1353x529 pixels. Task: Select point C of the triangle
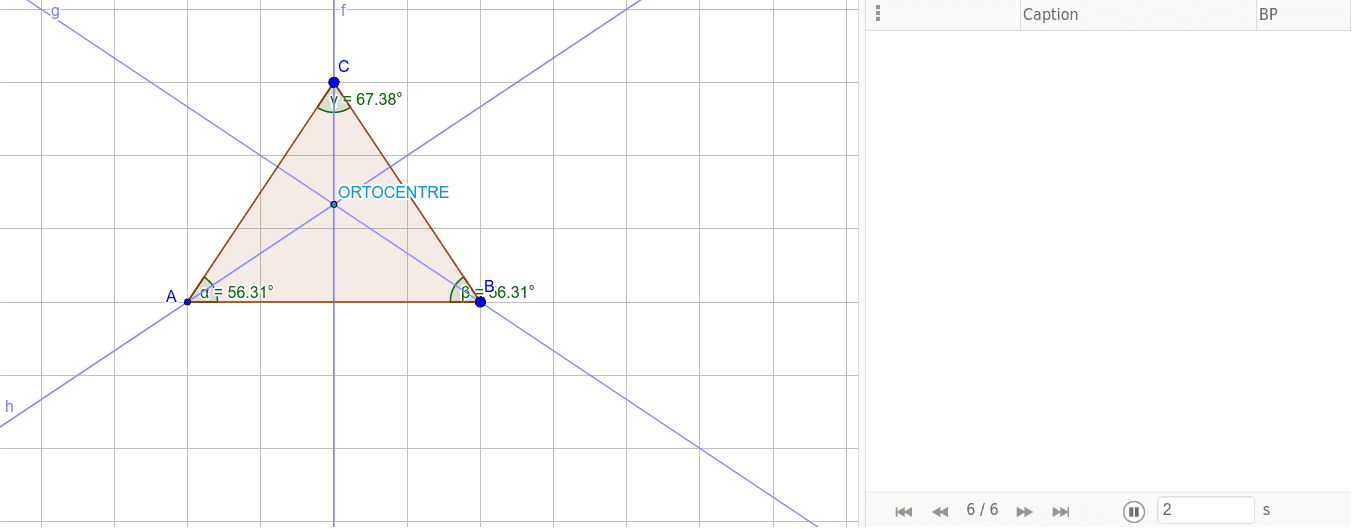click(334, 82)
